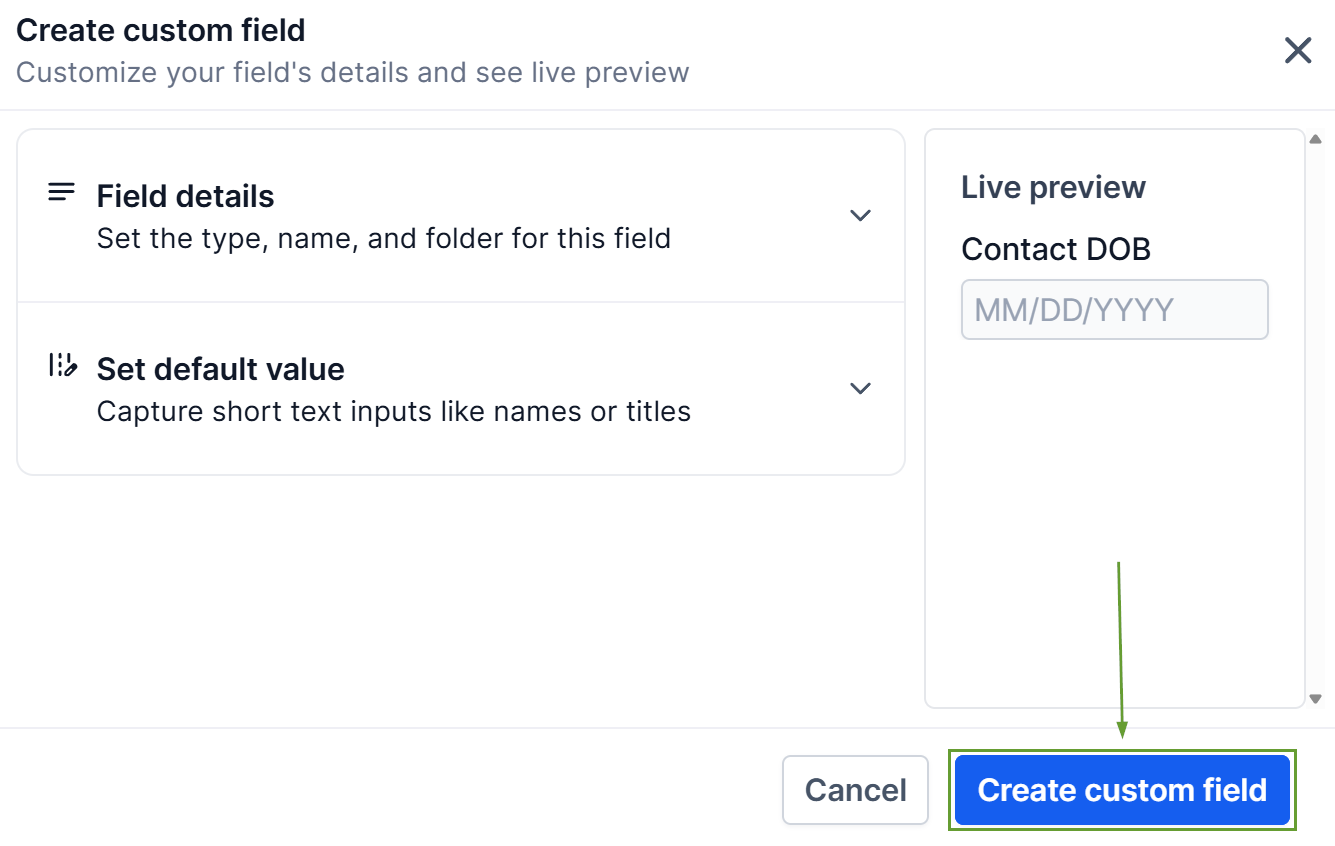The width and height of the screenshot is (1335, 846).
Task: Open the Set default value heading
Action: 220,369
